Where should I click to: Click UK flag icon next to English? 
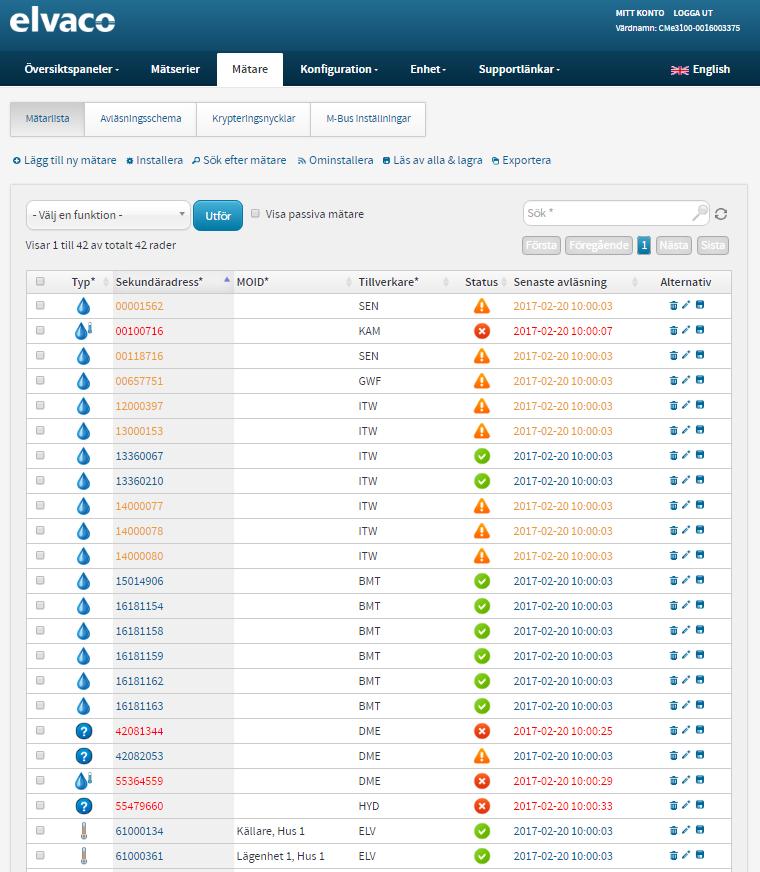679,70
